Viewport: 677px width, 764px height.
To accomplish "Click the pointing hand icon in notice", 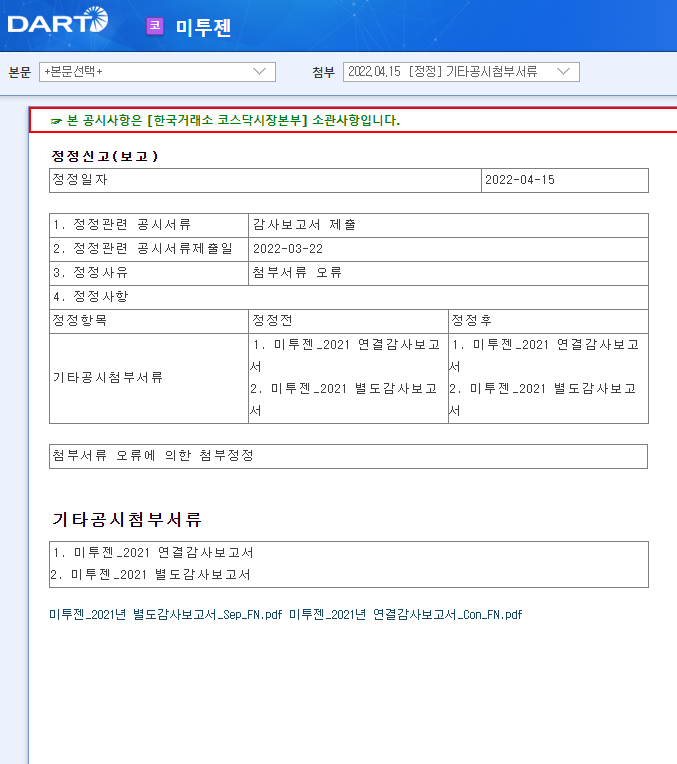I will 57,121.
